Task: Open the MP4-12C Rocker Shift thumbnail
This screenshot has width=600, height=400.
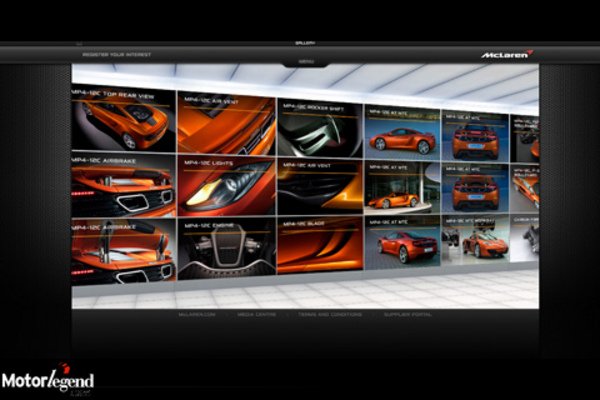Action: pyautogui.click(x=320, y=128)
